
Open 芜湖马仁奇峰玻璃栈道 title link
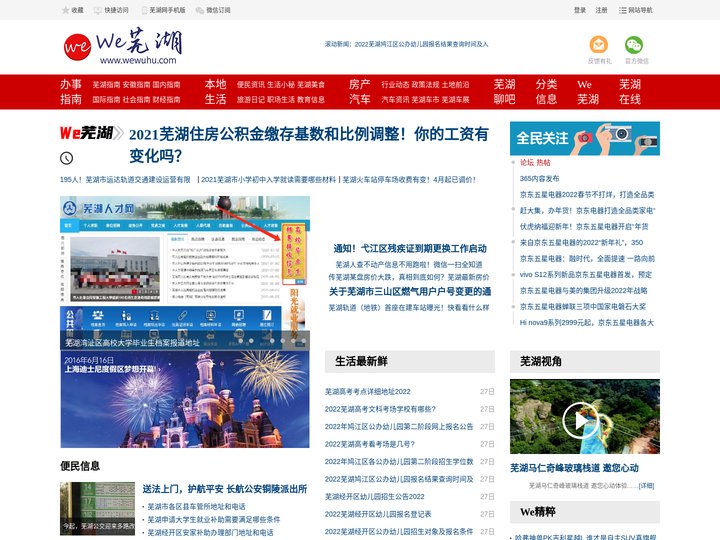tap(574, 468)
